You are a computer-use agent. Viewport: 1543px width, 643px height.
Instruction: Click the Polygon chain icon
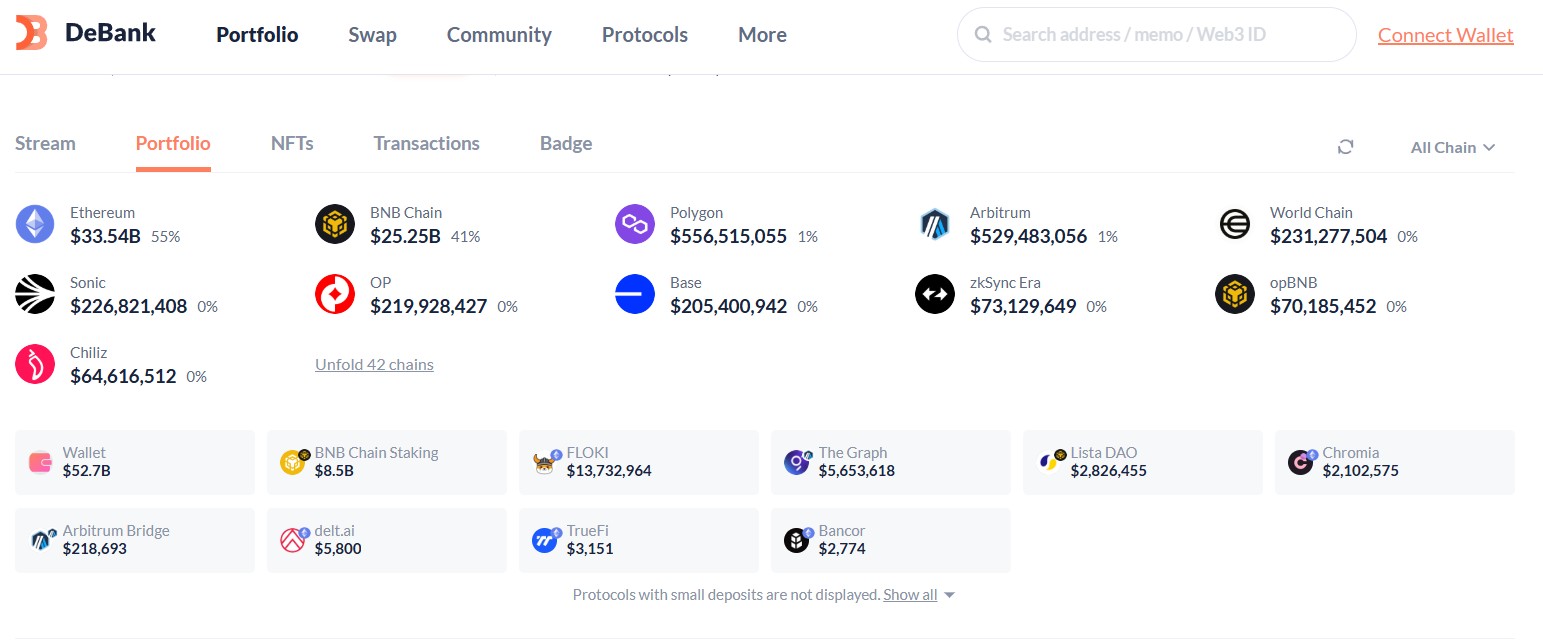[x=635, y=224]
